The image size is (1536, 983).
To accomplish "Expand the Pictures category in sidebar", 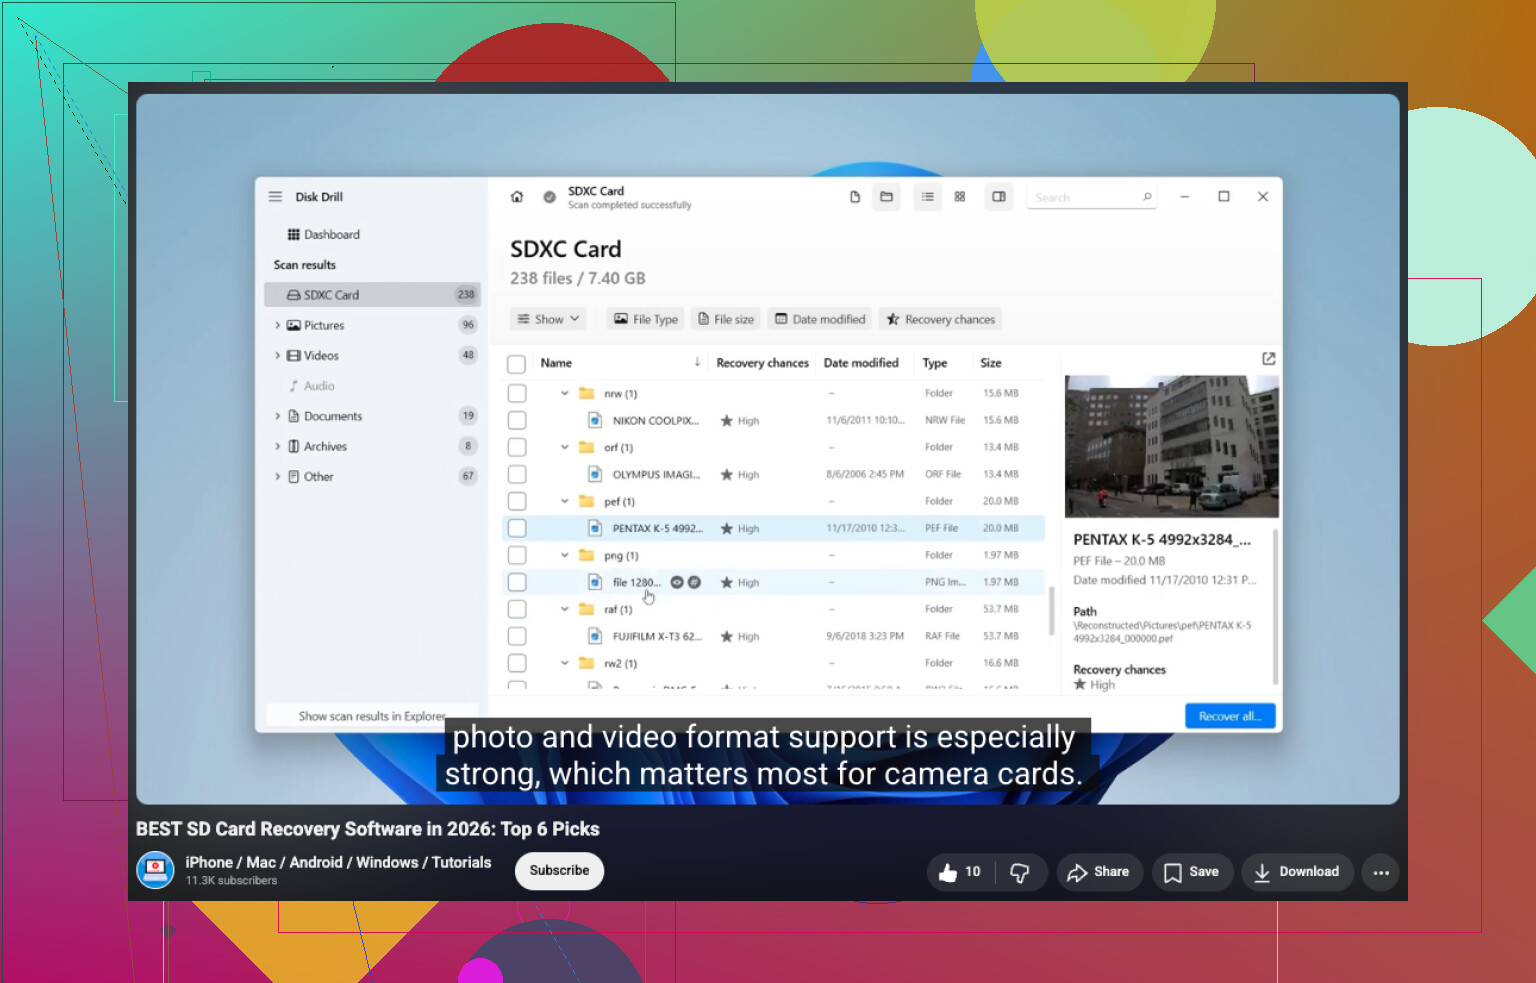I will [x=277, y=325].
